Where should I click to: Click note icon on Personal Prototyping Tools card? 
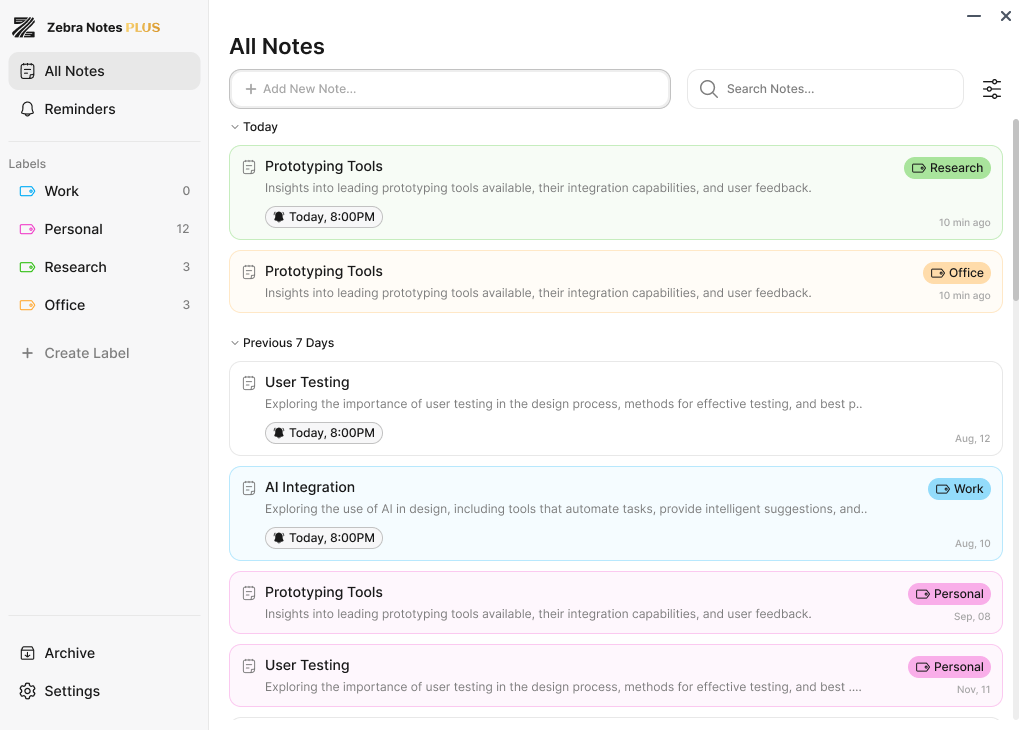pos(249,594)
